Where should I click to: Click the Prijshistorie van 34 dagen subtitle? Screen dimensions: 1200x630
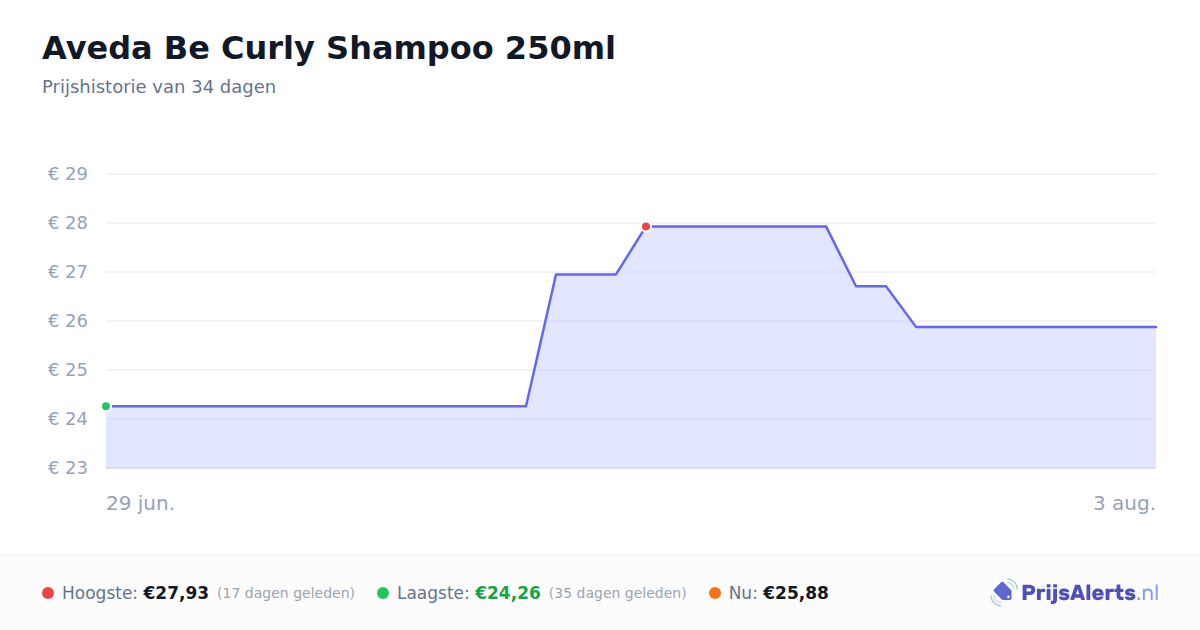point(159,87)
